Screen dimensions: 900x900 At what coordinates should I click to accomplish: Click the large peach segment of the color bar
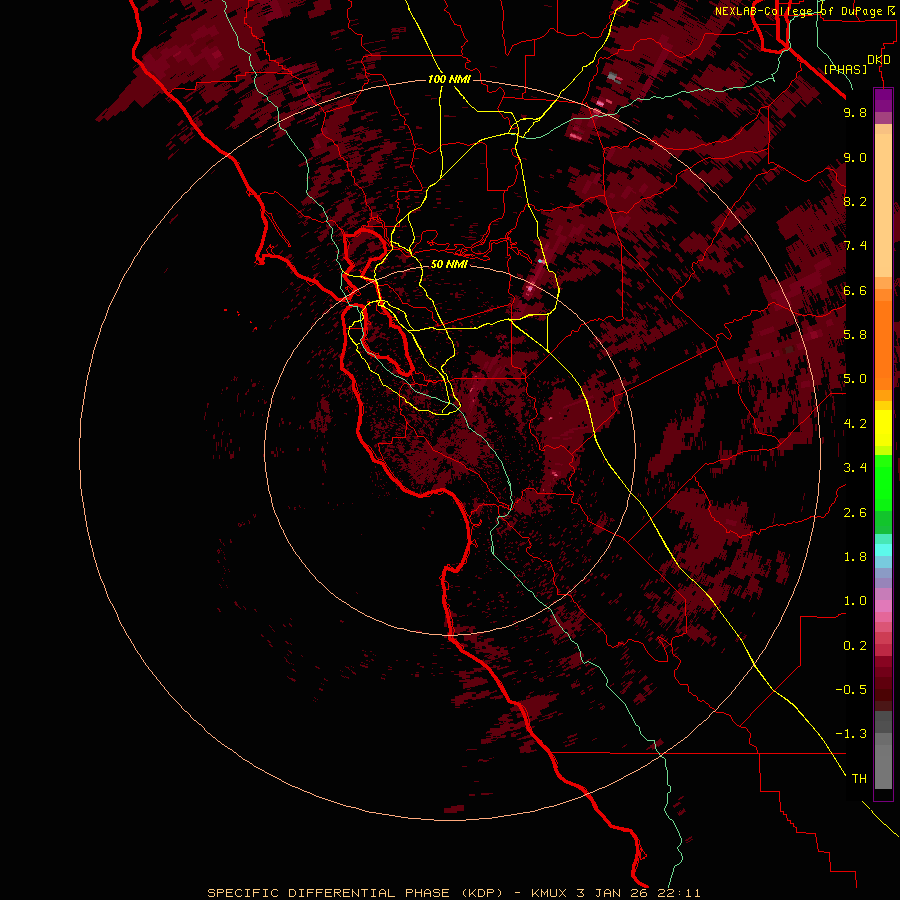pyautogui.click(x=883, y=207)
